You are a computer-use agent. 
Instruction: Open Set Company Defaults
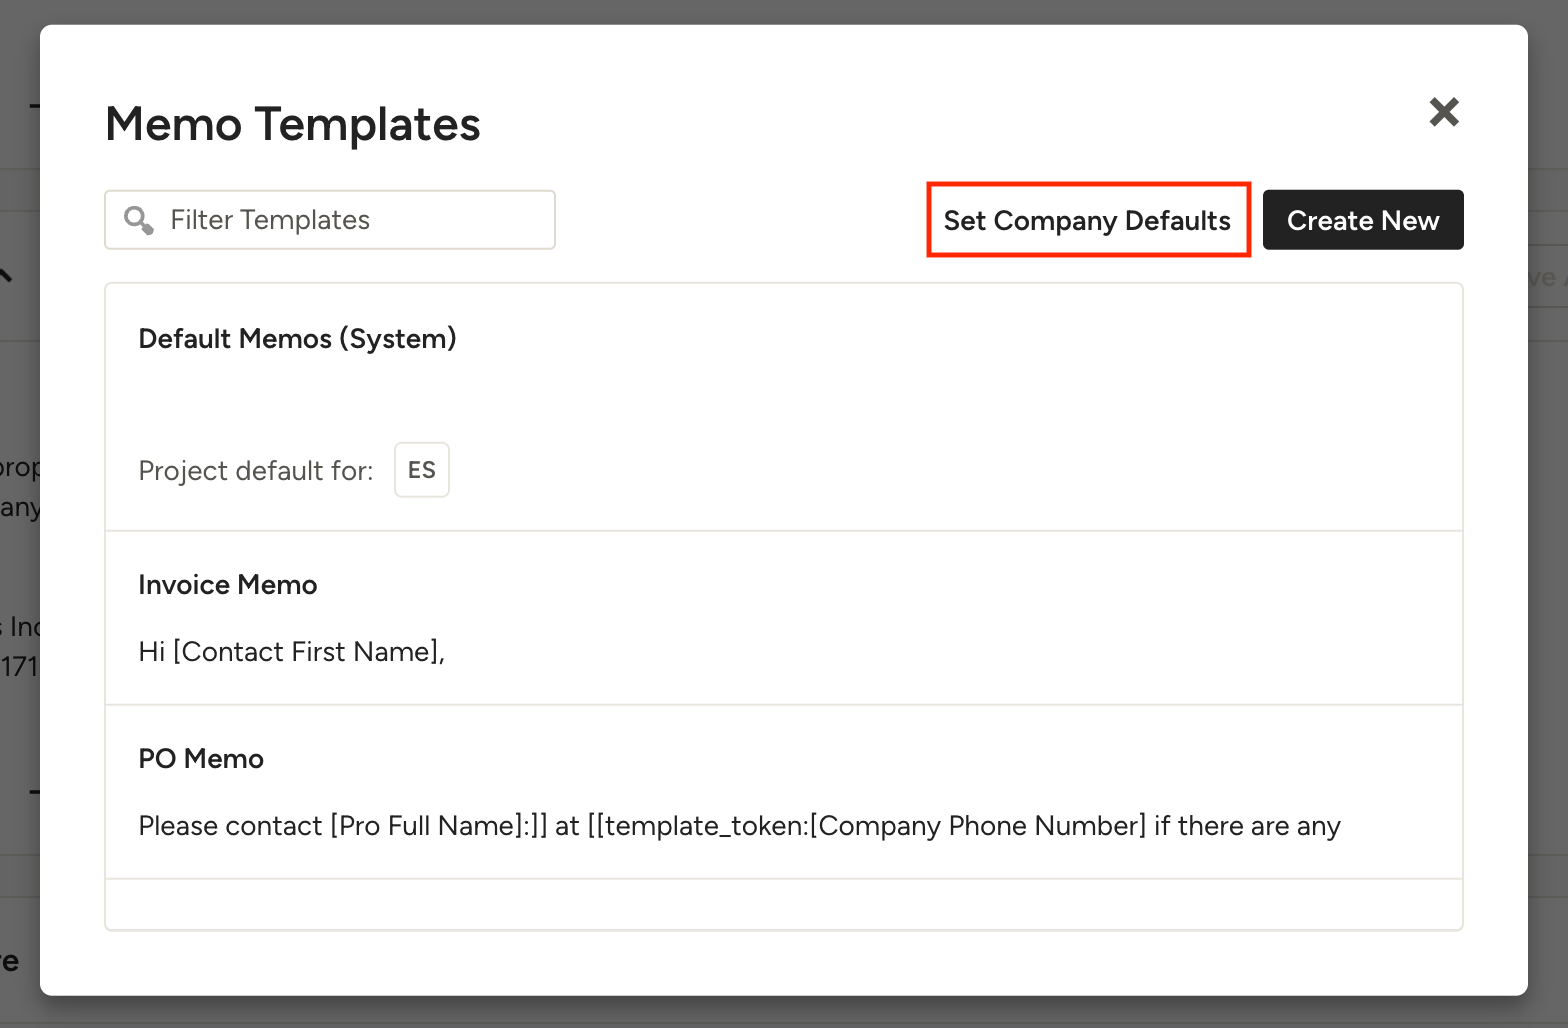[x=1087, y=220]
